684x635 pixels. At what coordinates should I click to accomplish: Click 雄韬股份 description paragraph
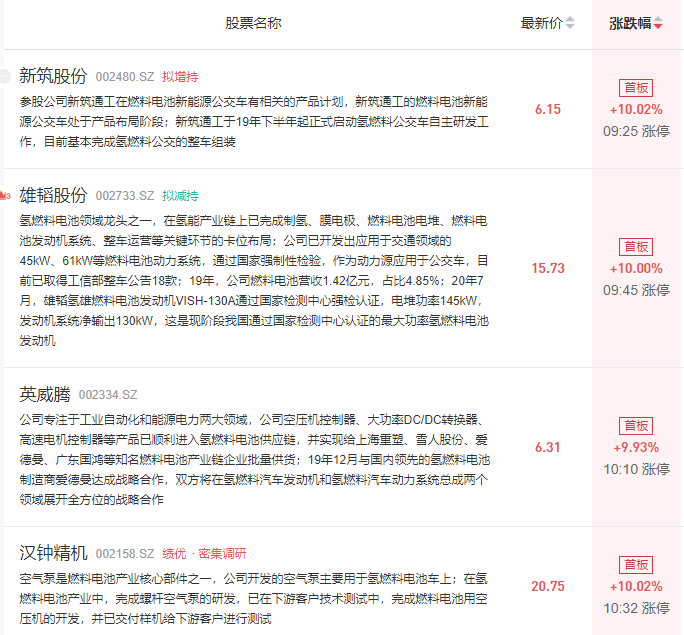tap(254, 280)
